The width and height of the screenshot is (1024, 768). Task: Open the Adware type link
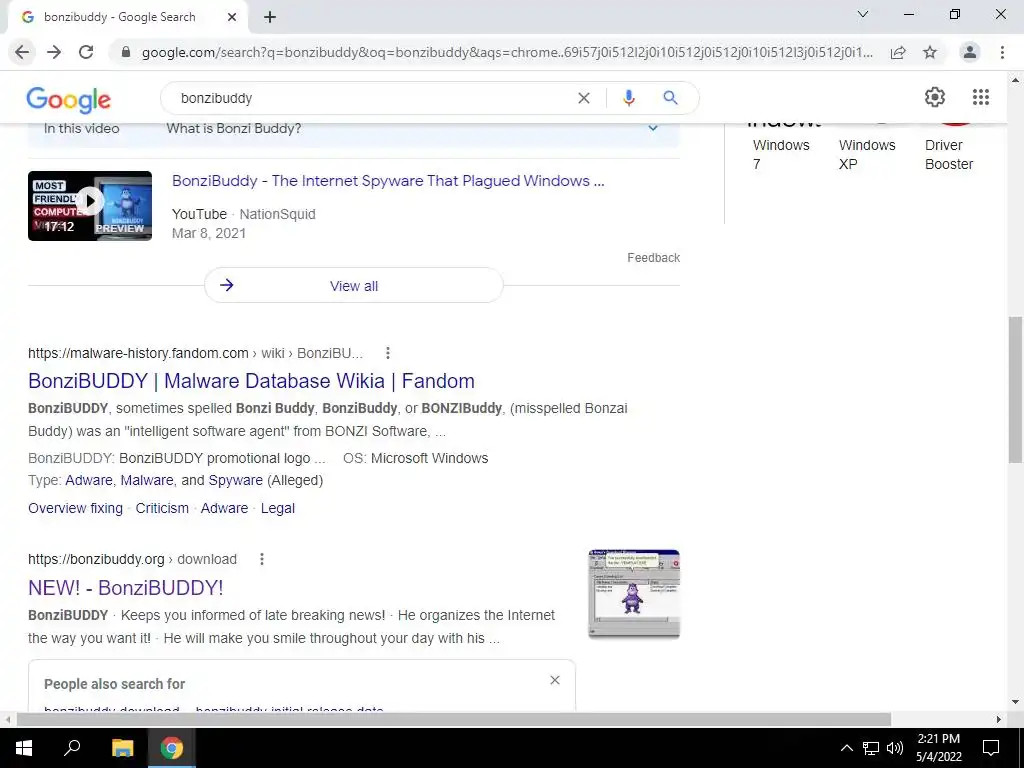pos(89,480)
